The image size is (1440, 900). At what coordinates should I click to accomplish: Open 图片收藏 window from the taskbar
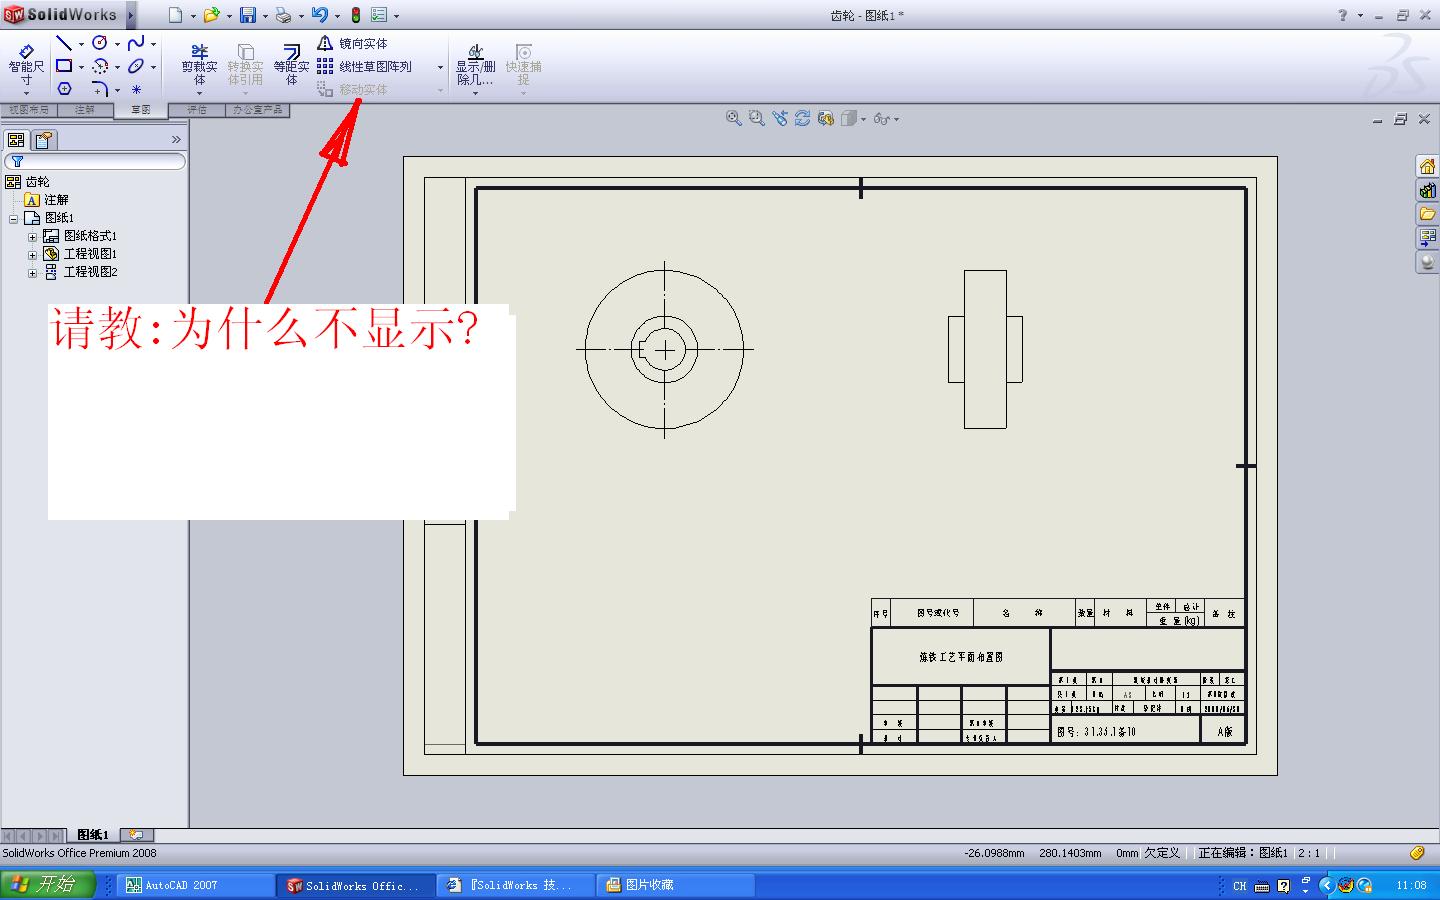(677, 885)
